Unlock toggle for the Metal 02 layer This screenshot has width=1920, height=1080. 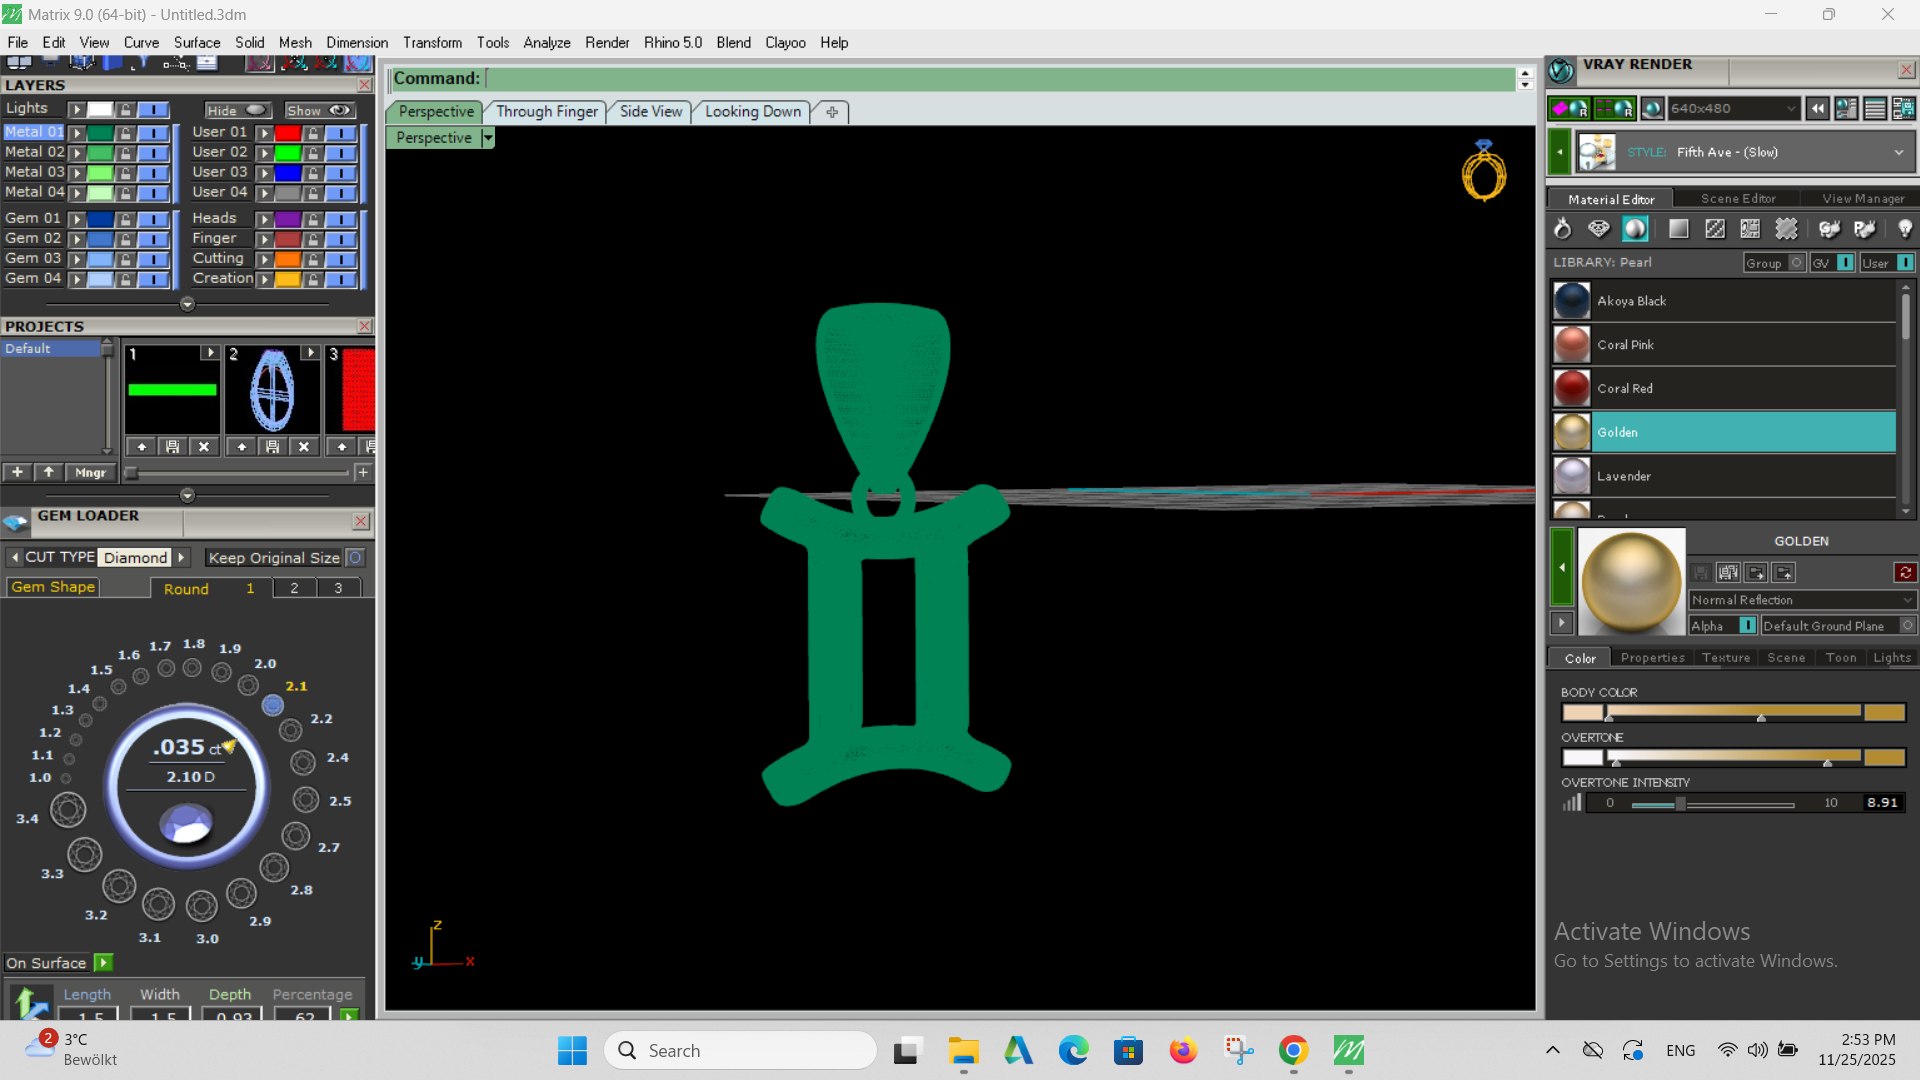pyautogui.click(x=125, y=153)
